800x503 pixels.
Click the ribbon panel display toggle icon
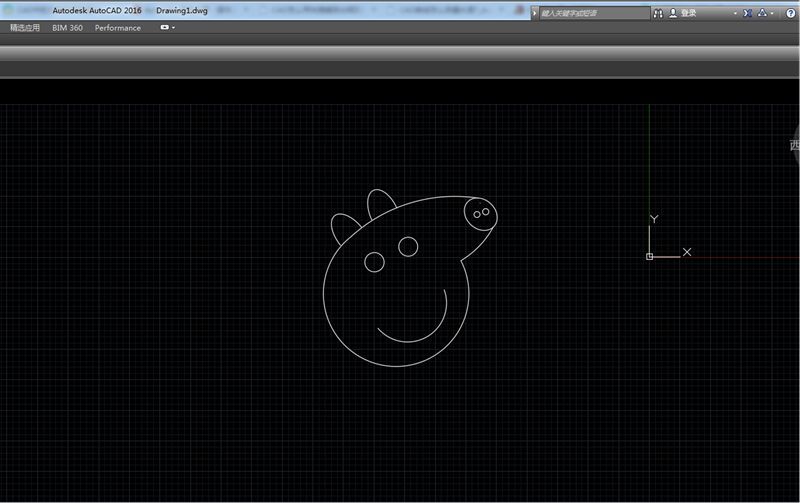164,27
